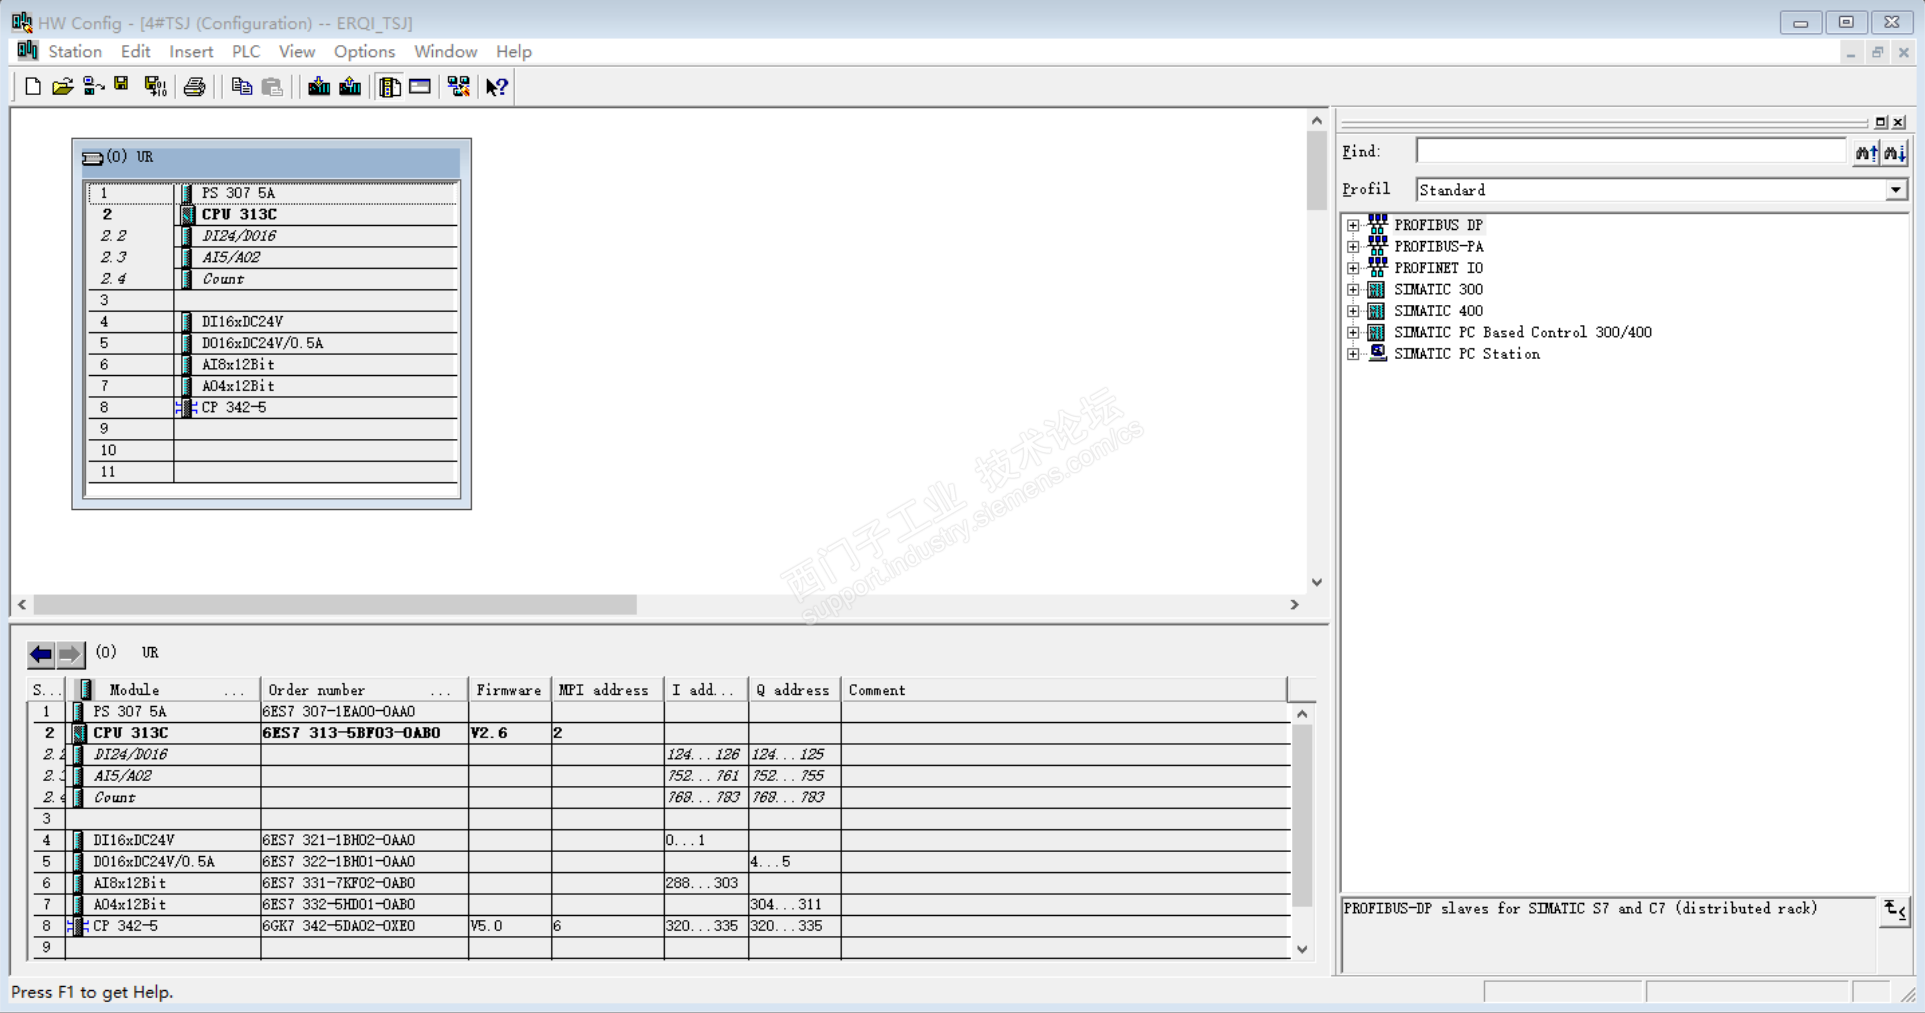
Task: Click the catalog description toggle icon at bottom right
Action: point(1895,911)
